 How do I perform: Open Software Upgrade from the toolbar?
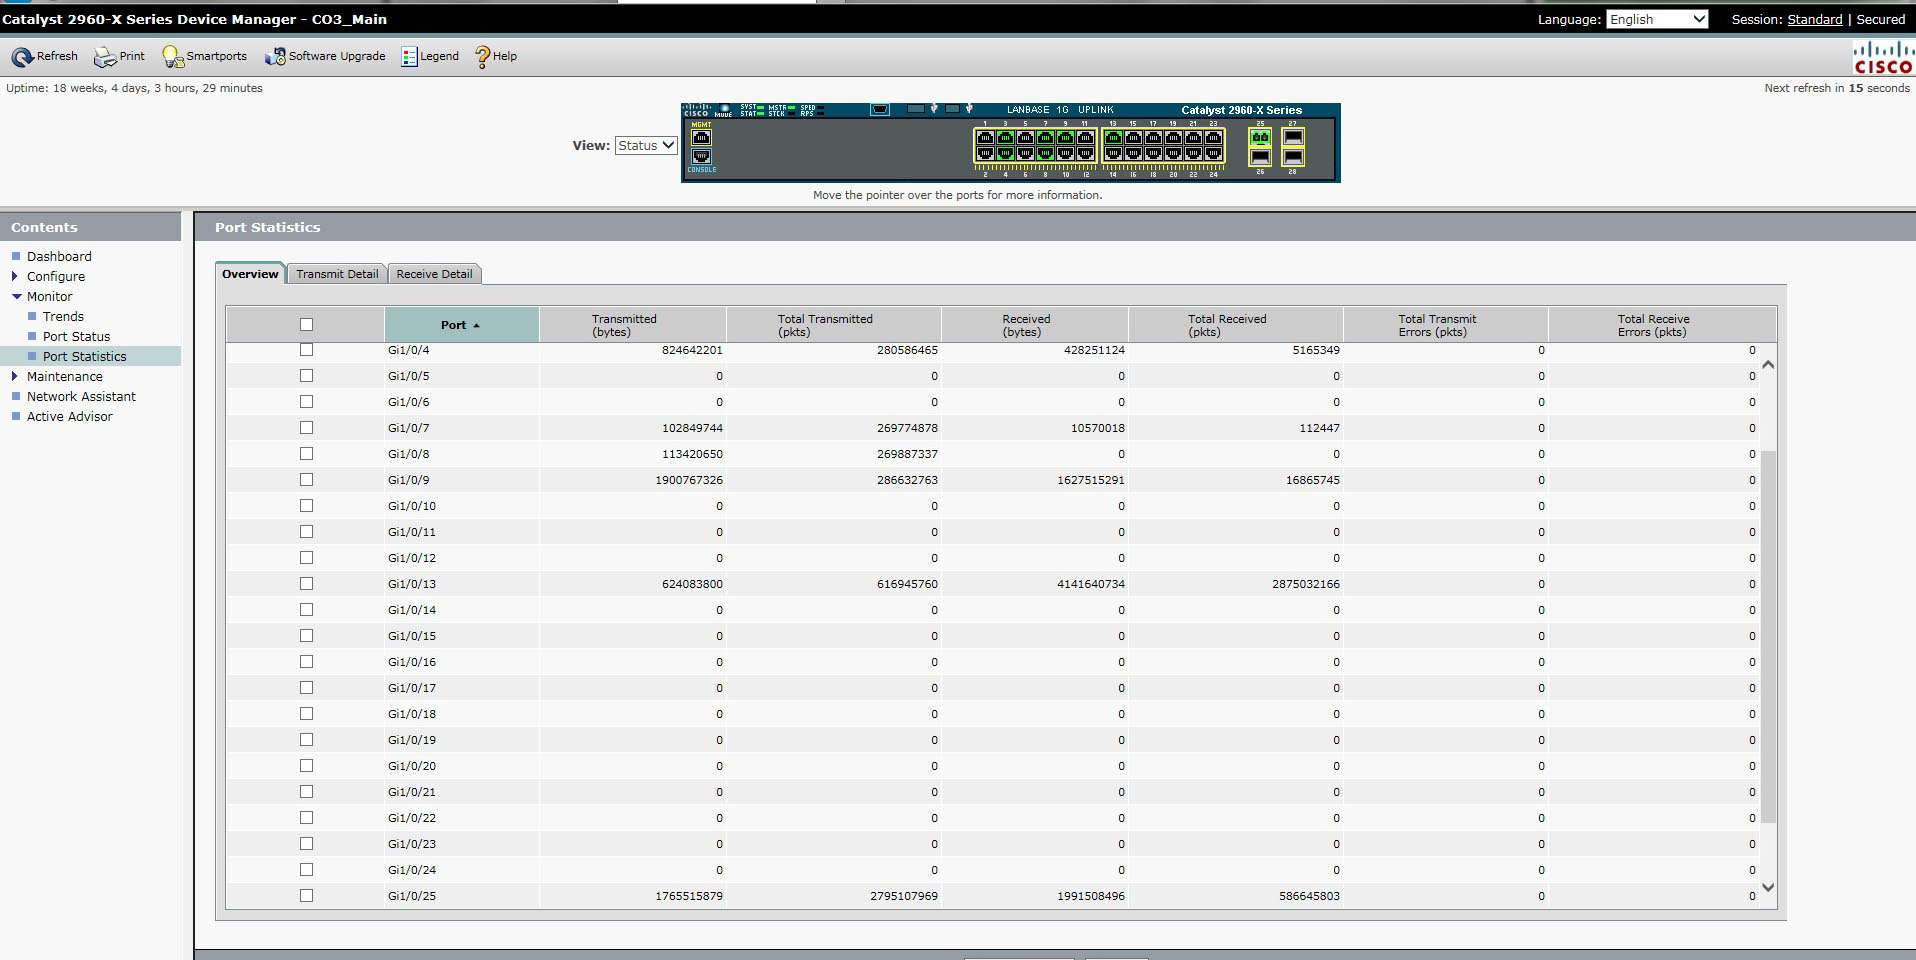pos(325,57)
